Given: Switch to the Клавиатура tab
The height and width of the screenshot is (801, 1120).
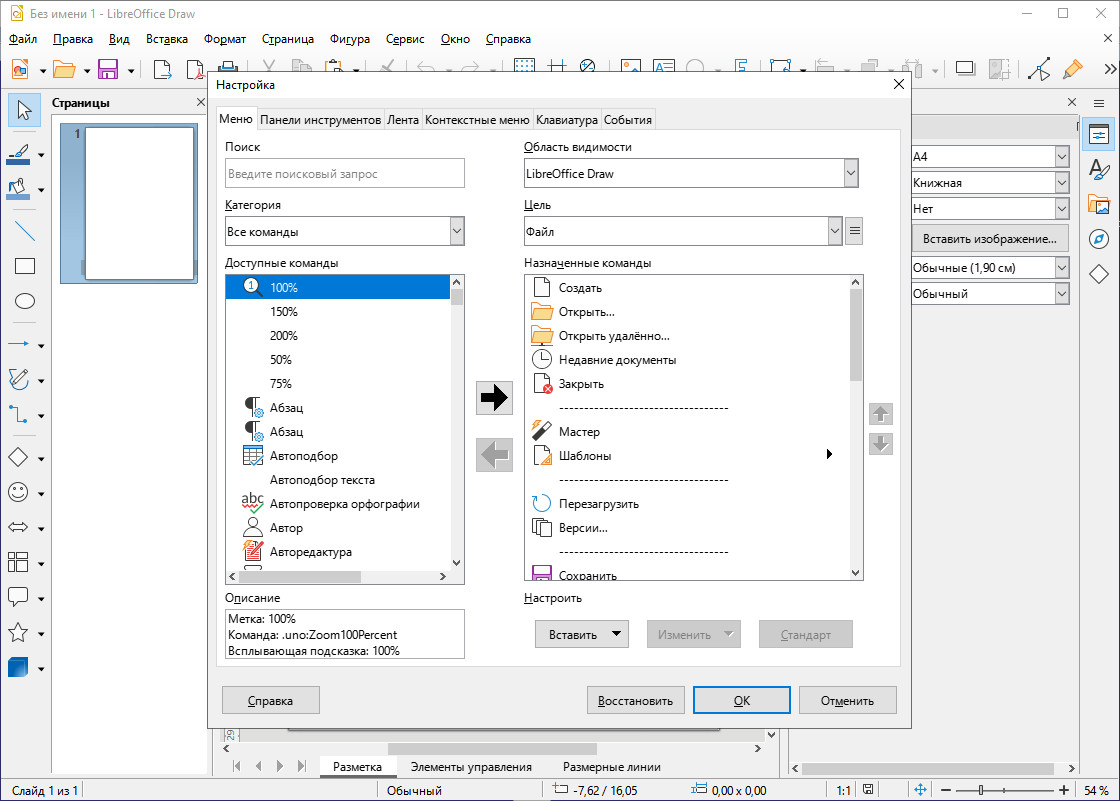Looking at the screenshot, I should [x=566, y=120].
